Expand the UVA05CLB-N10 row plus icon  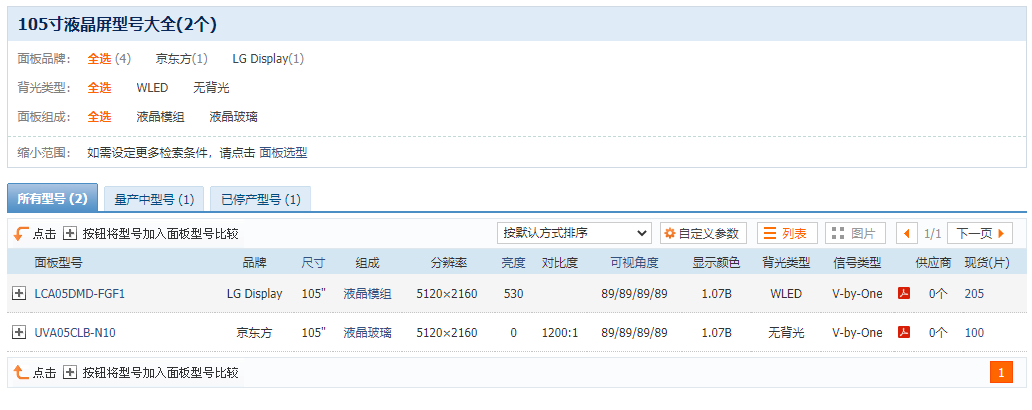click(x=18, y=333)
